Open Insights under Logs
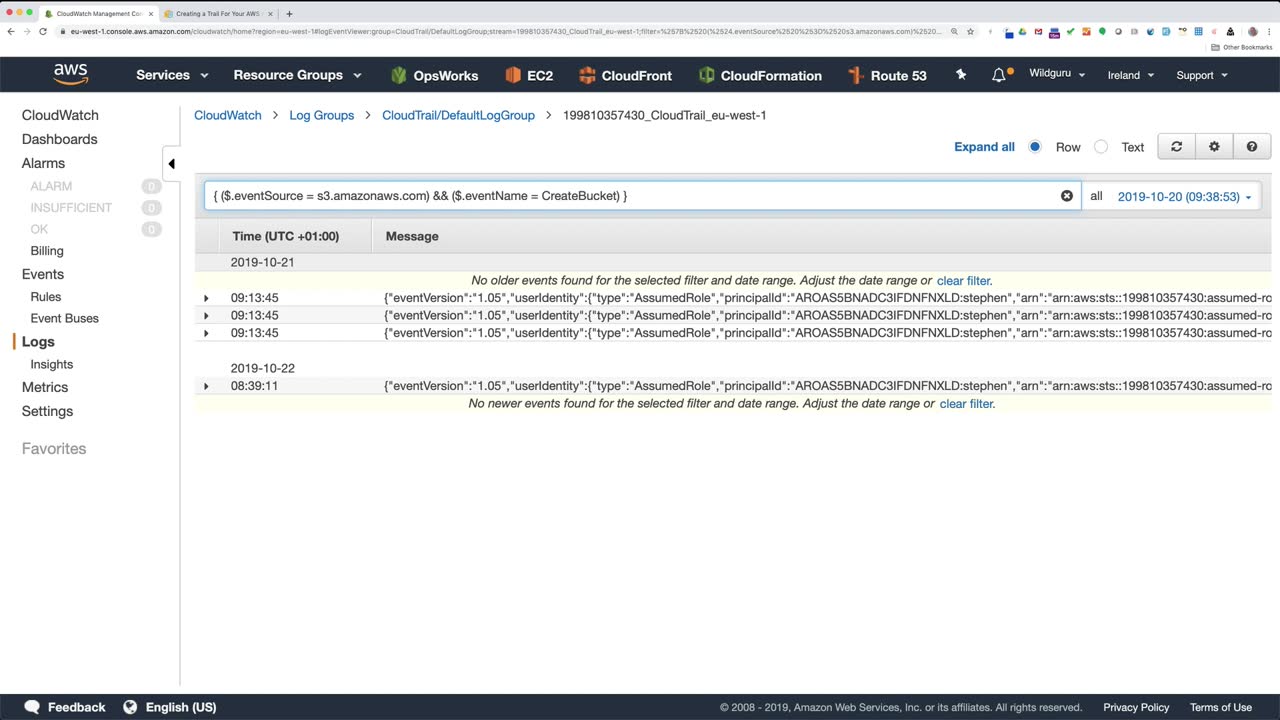 (x=52, y=364)
